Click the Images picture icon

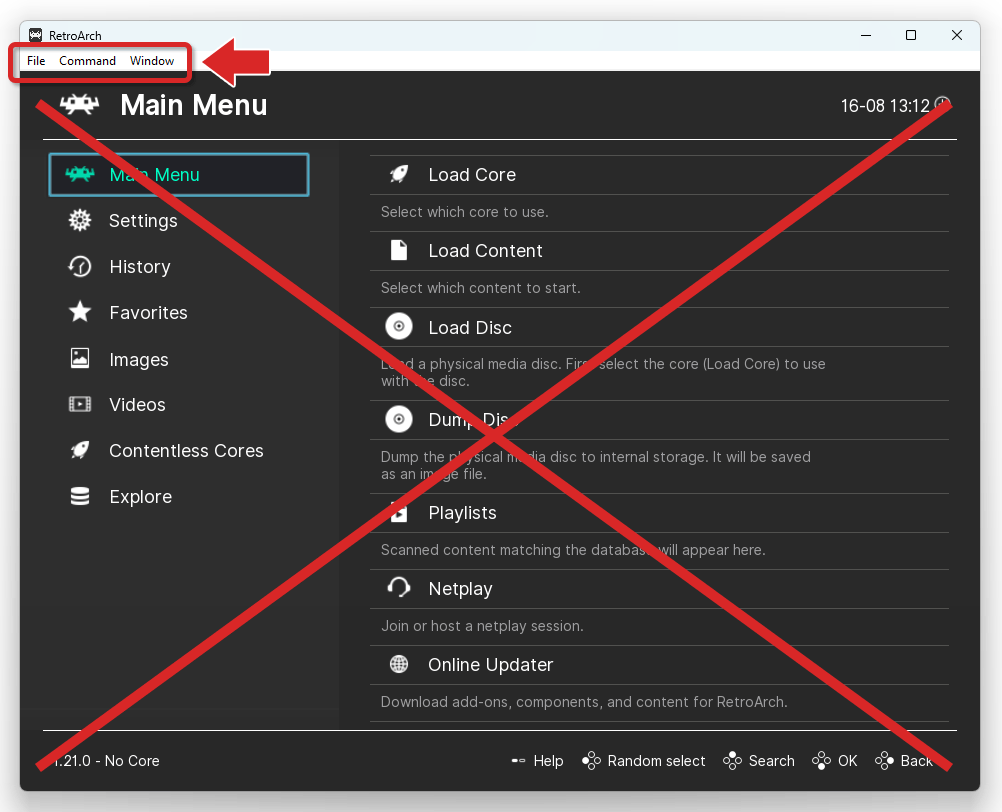click(x=80, y=358)
